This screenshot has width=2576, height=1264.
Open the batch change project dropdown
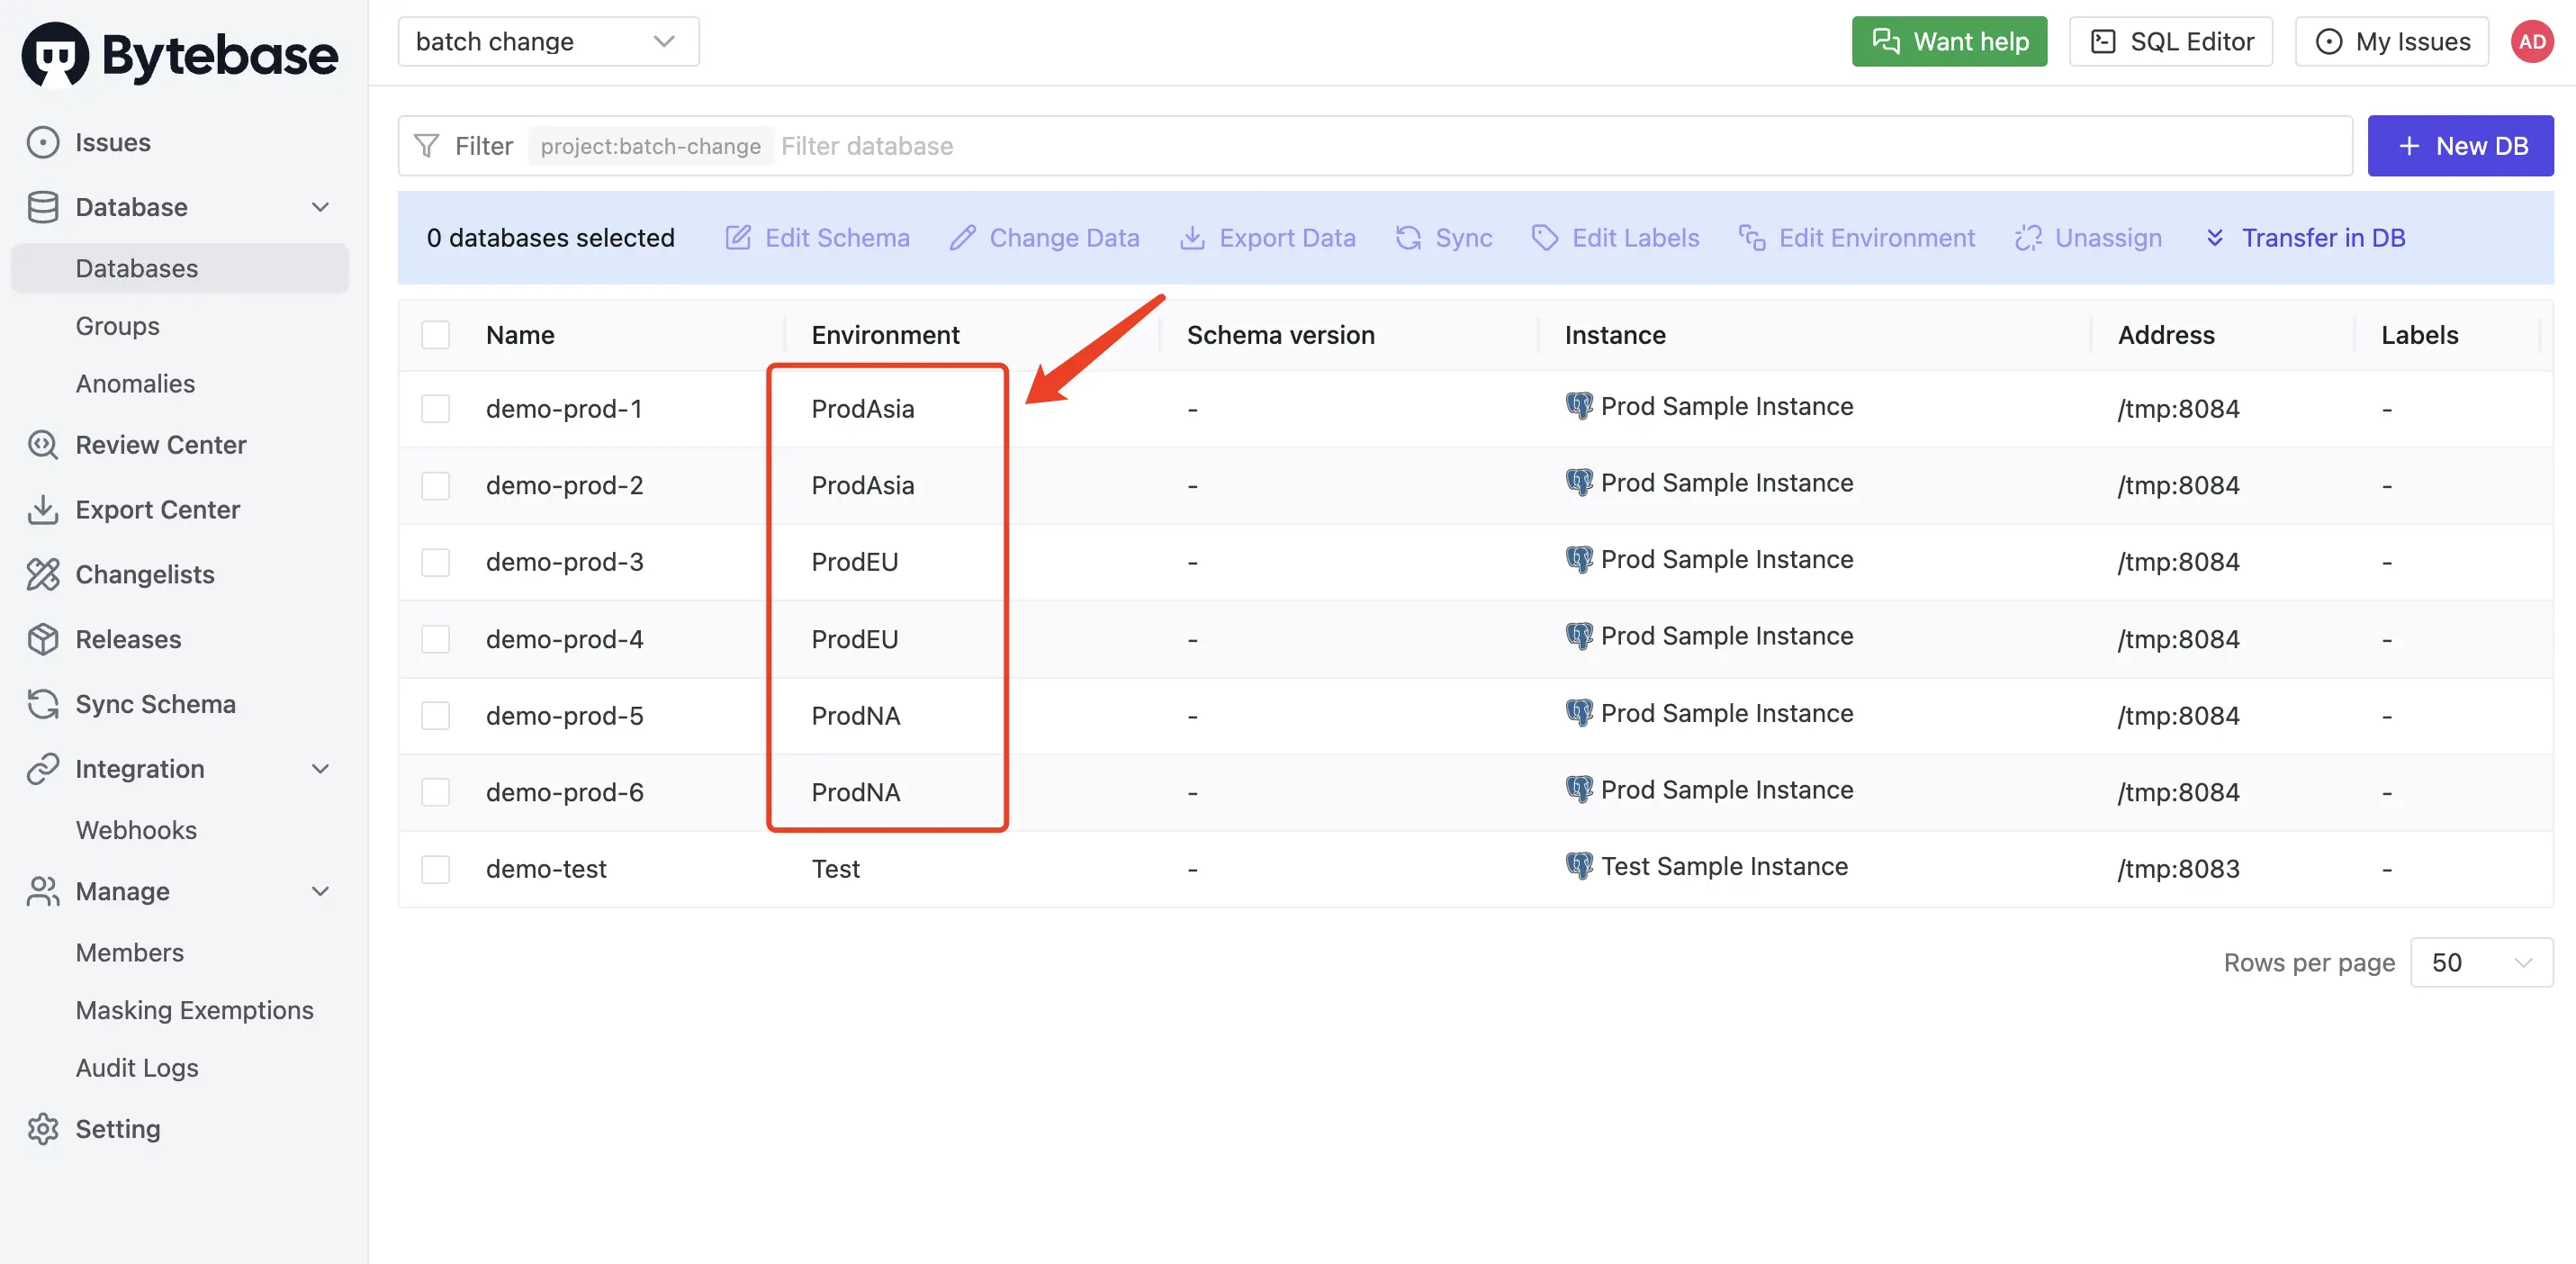tap(548, 42)
